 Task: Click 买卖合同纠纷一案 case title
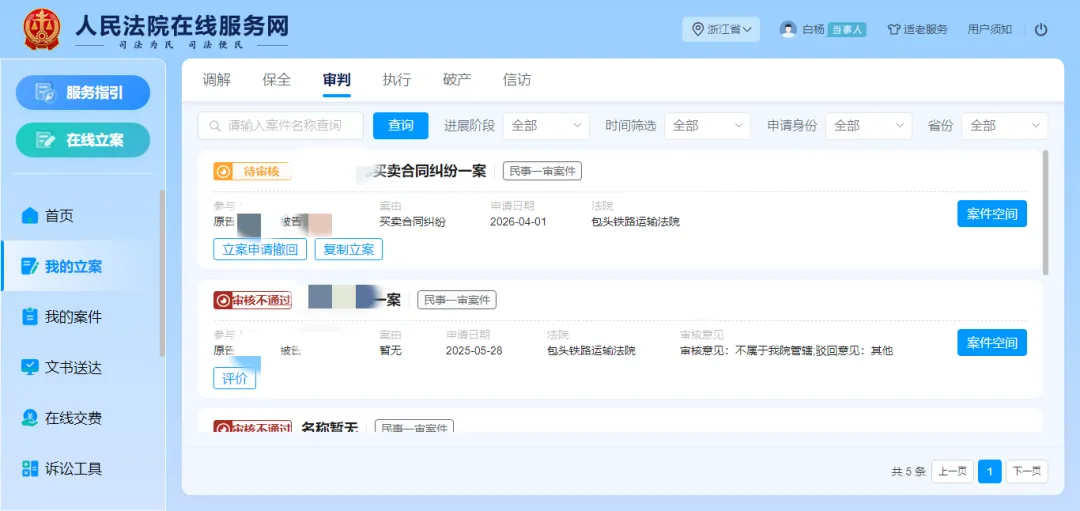point(430,171)
